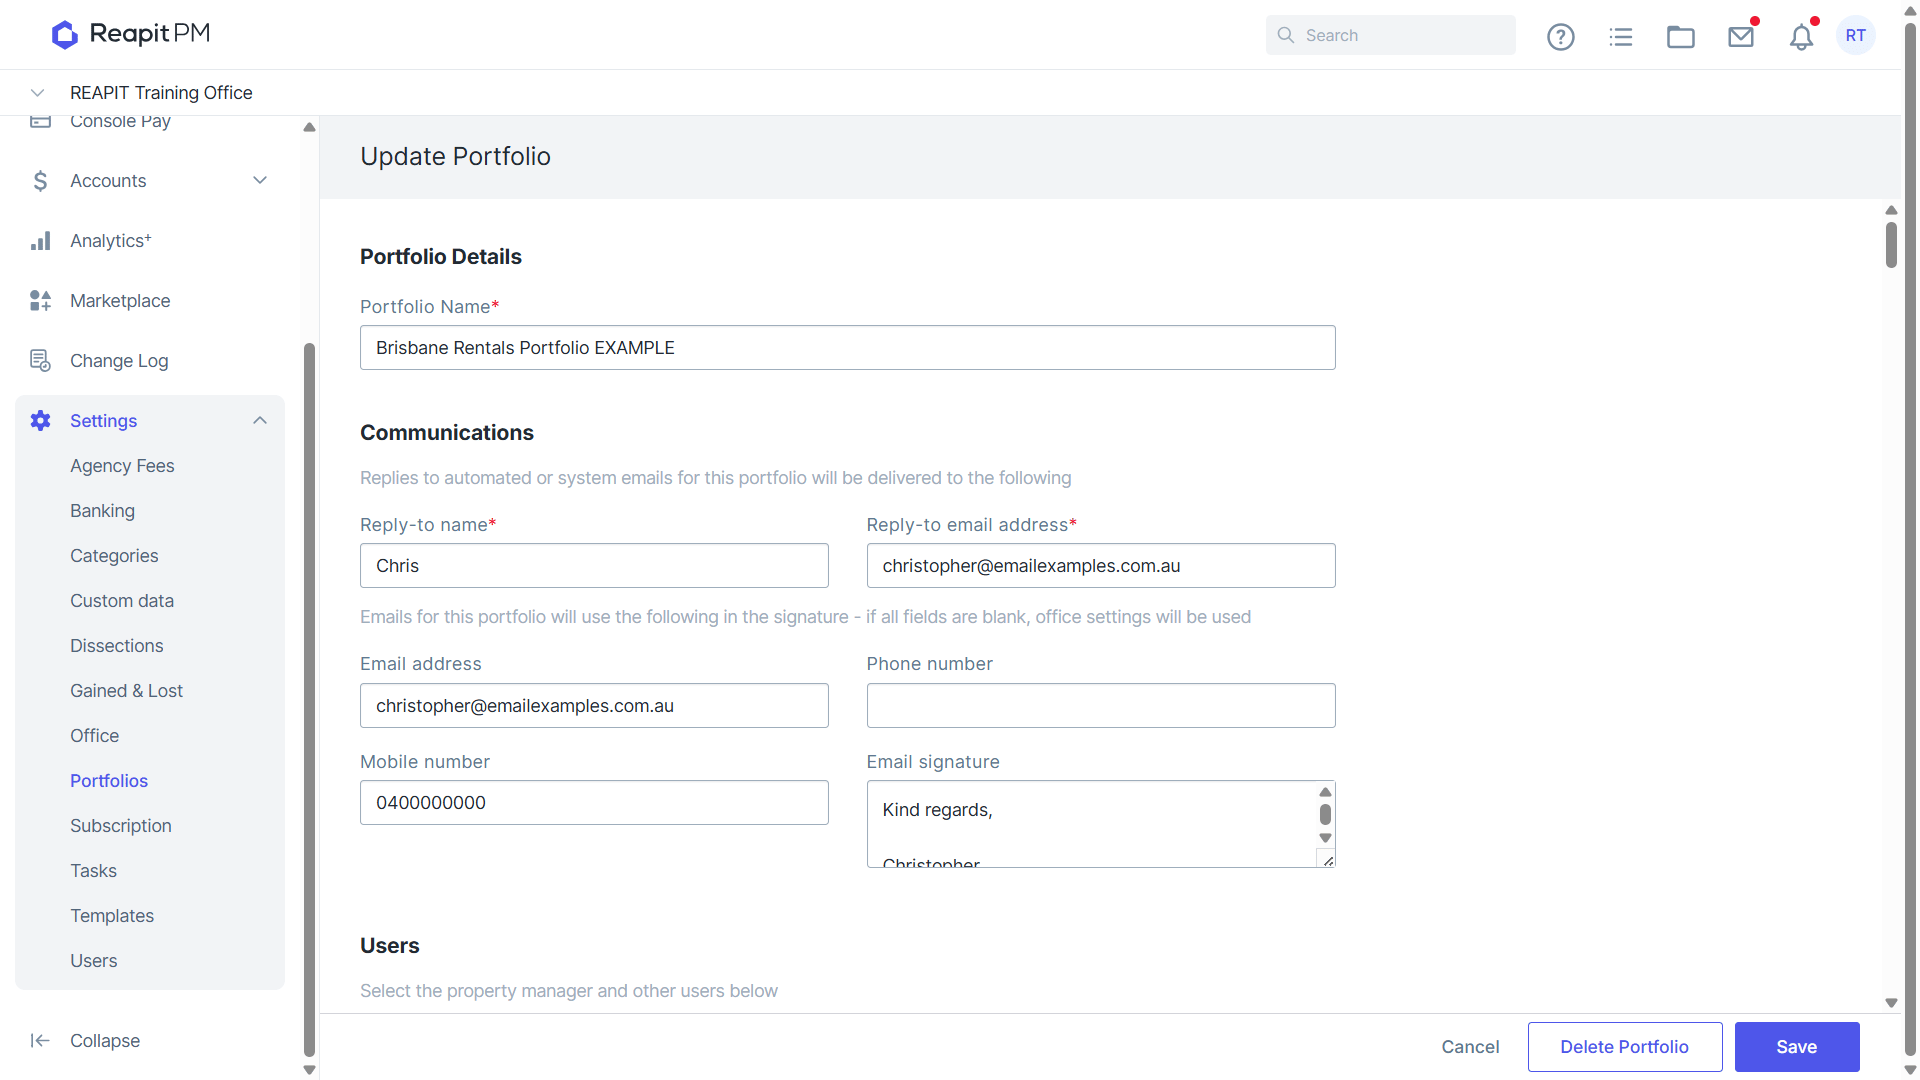Open the mail envelope icon
The height and width of the screenshot is (1080, 1920).
1741,37
